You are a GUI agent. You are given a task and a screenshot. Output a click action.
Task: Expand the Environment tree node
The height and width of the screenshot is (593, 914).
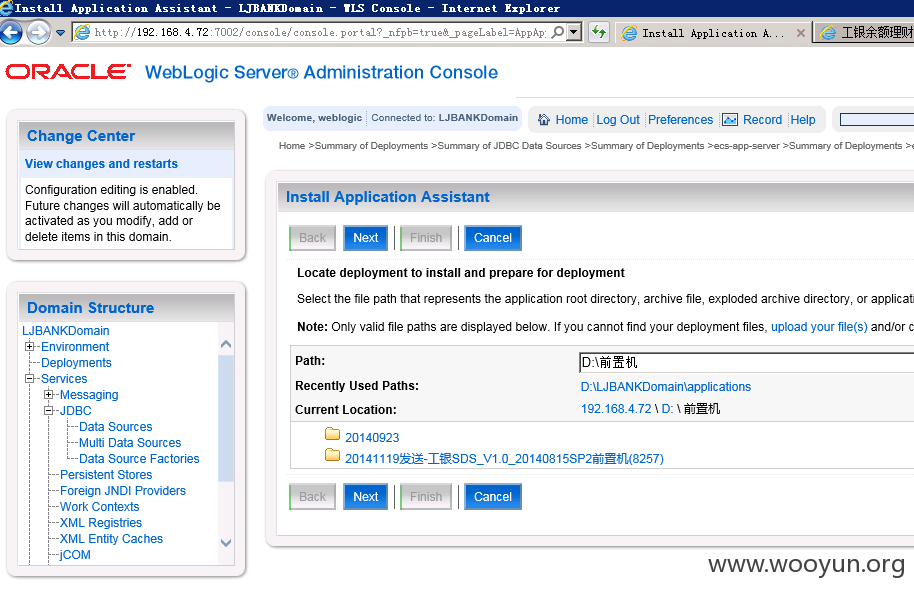[x=29, y=346]
